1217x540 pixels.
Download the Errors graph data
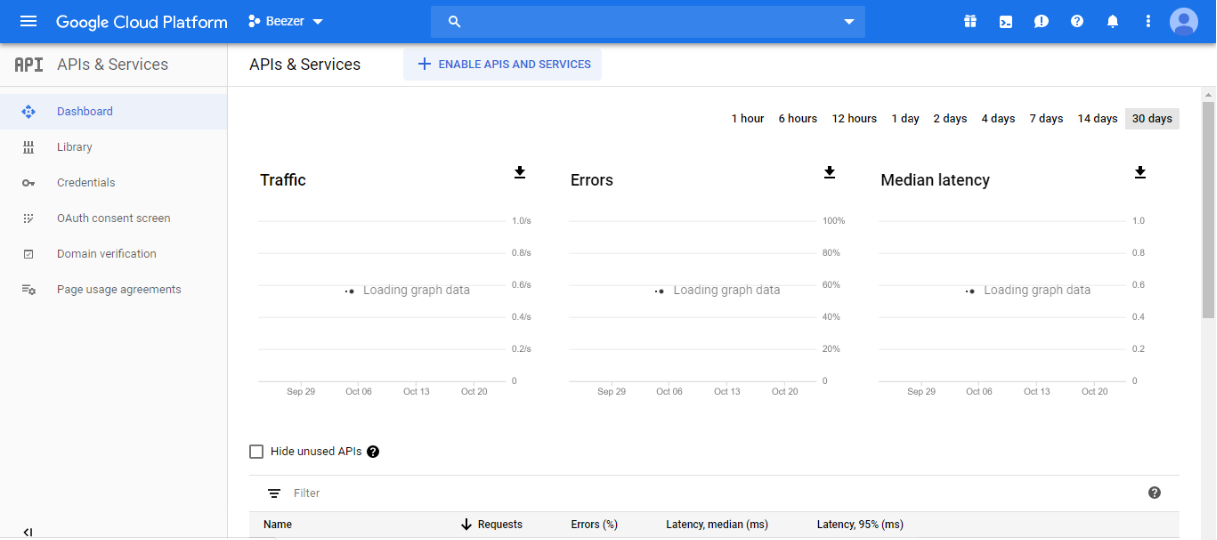point(829,173)
